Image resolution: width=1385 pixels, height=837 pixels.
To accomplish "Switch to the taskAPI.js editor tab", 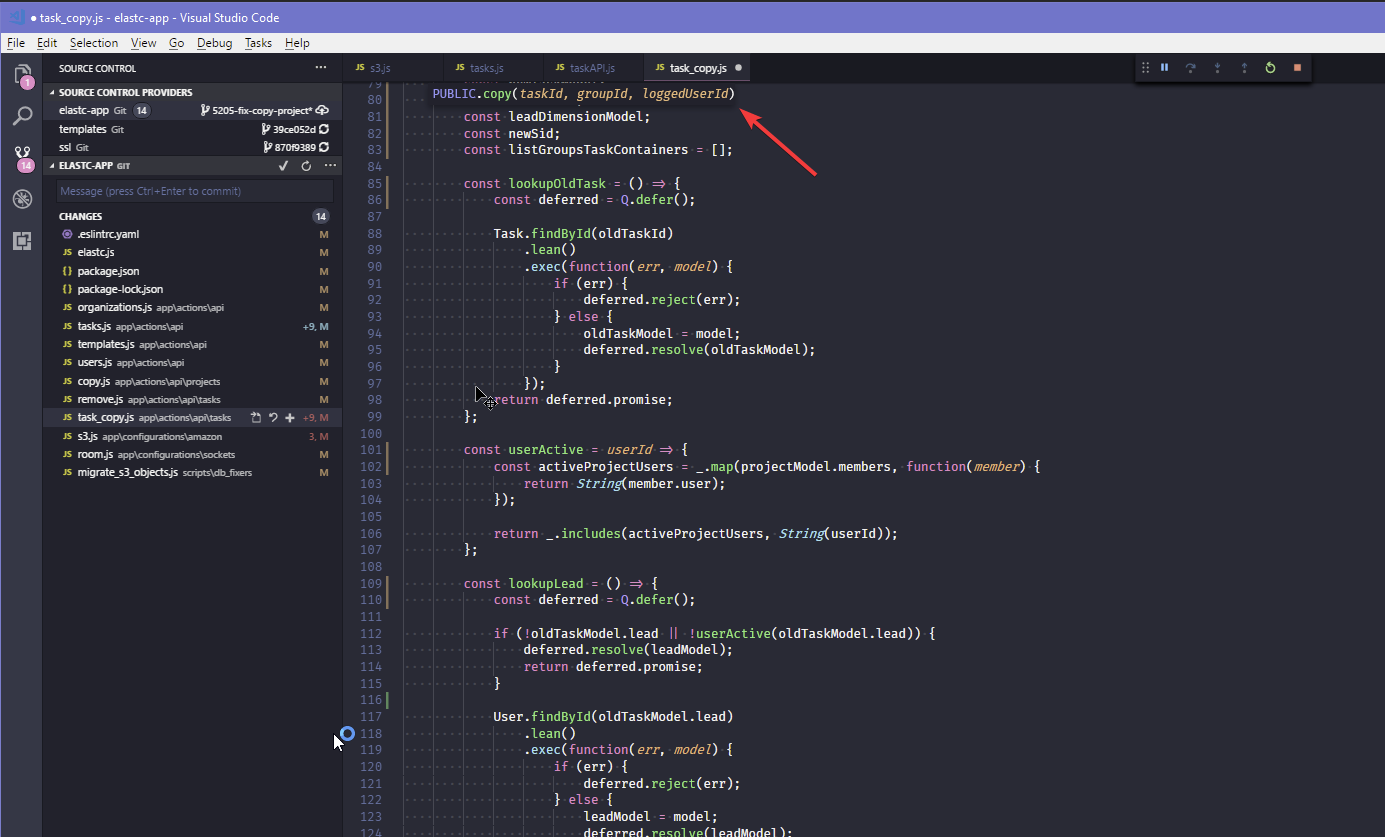I will pyautogui.click(x=594, y=68).
